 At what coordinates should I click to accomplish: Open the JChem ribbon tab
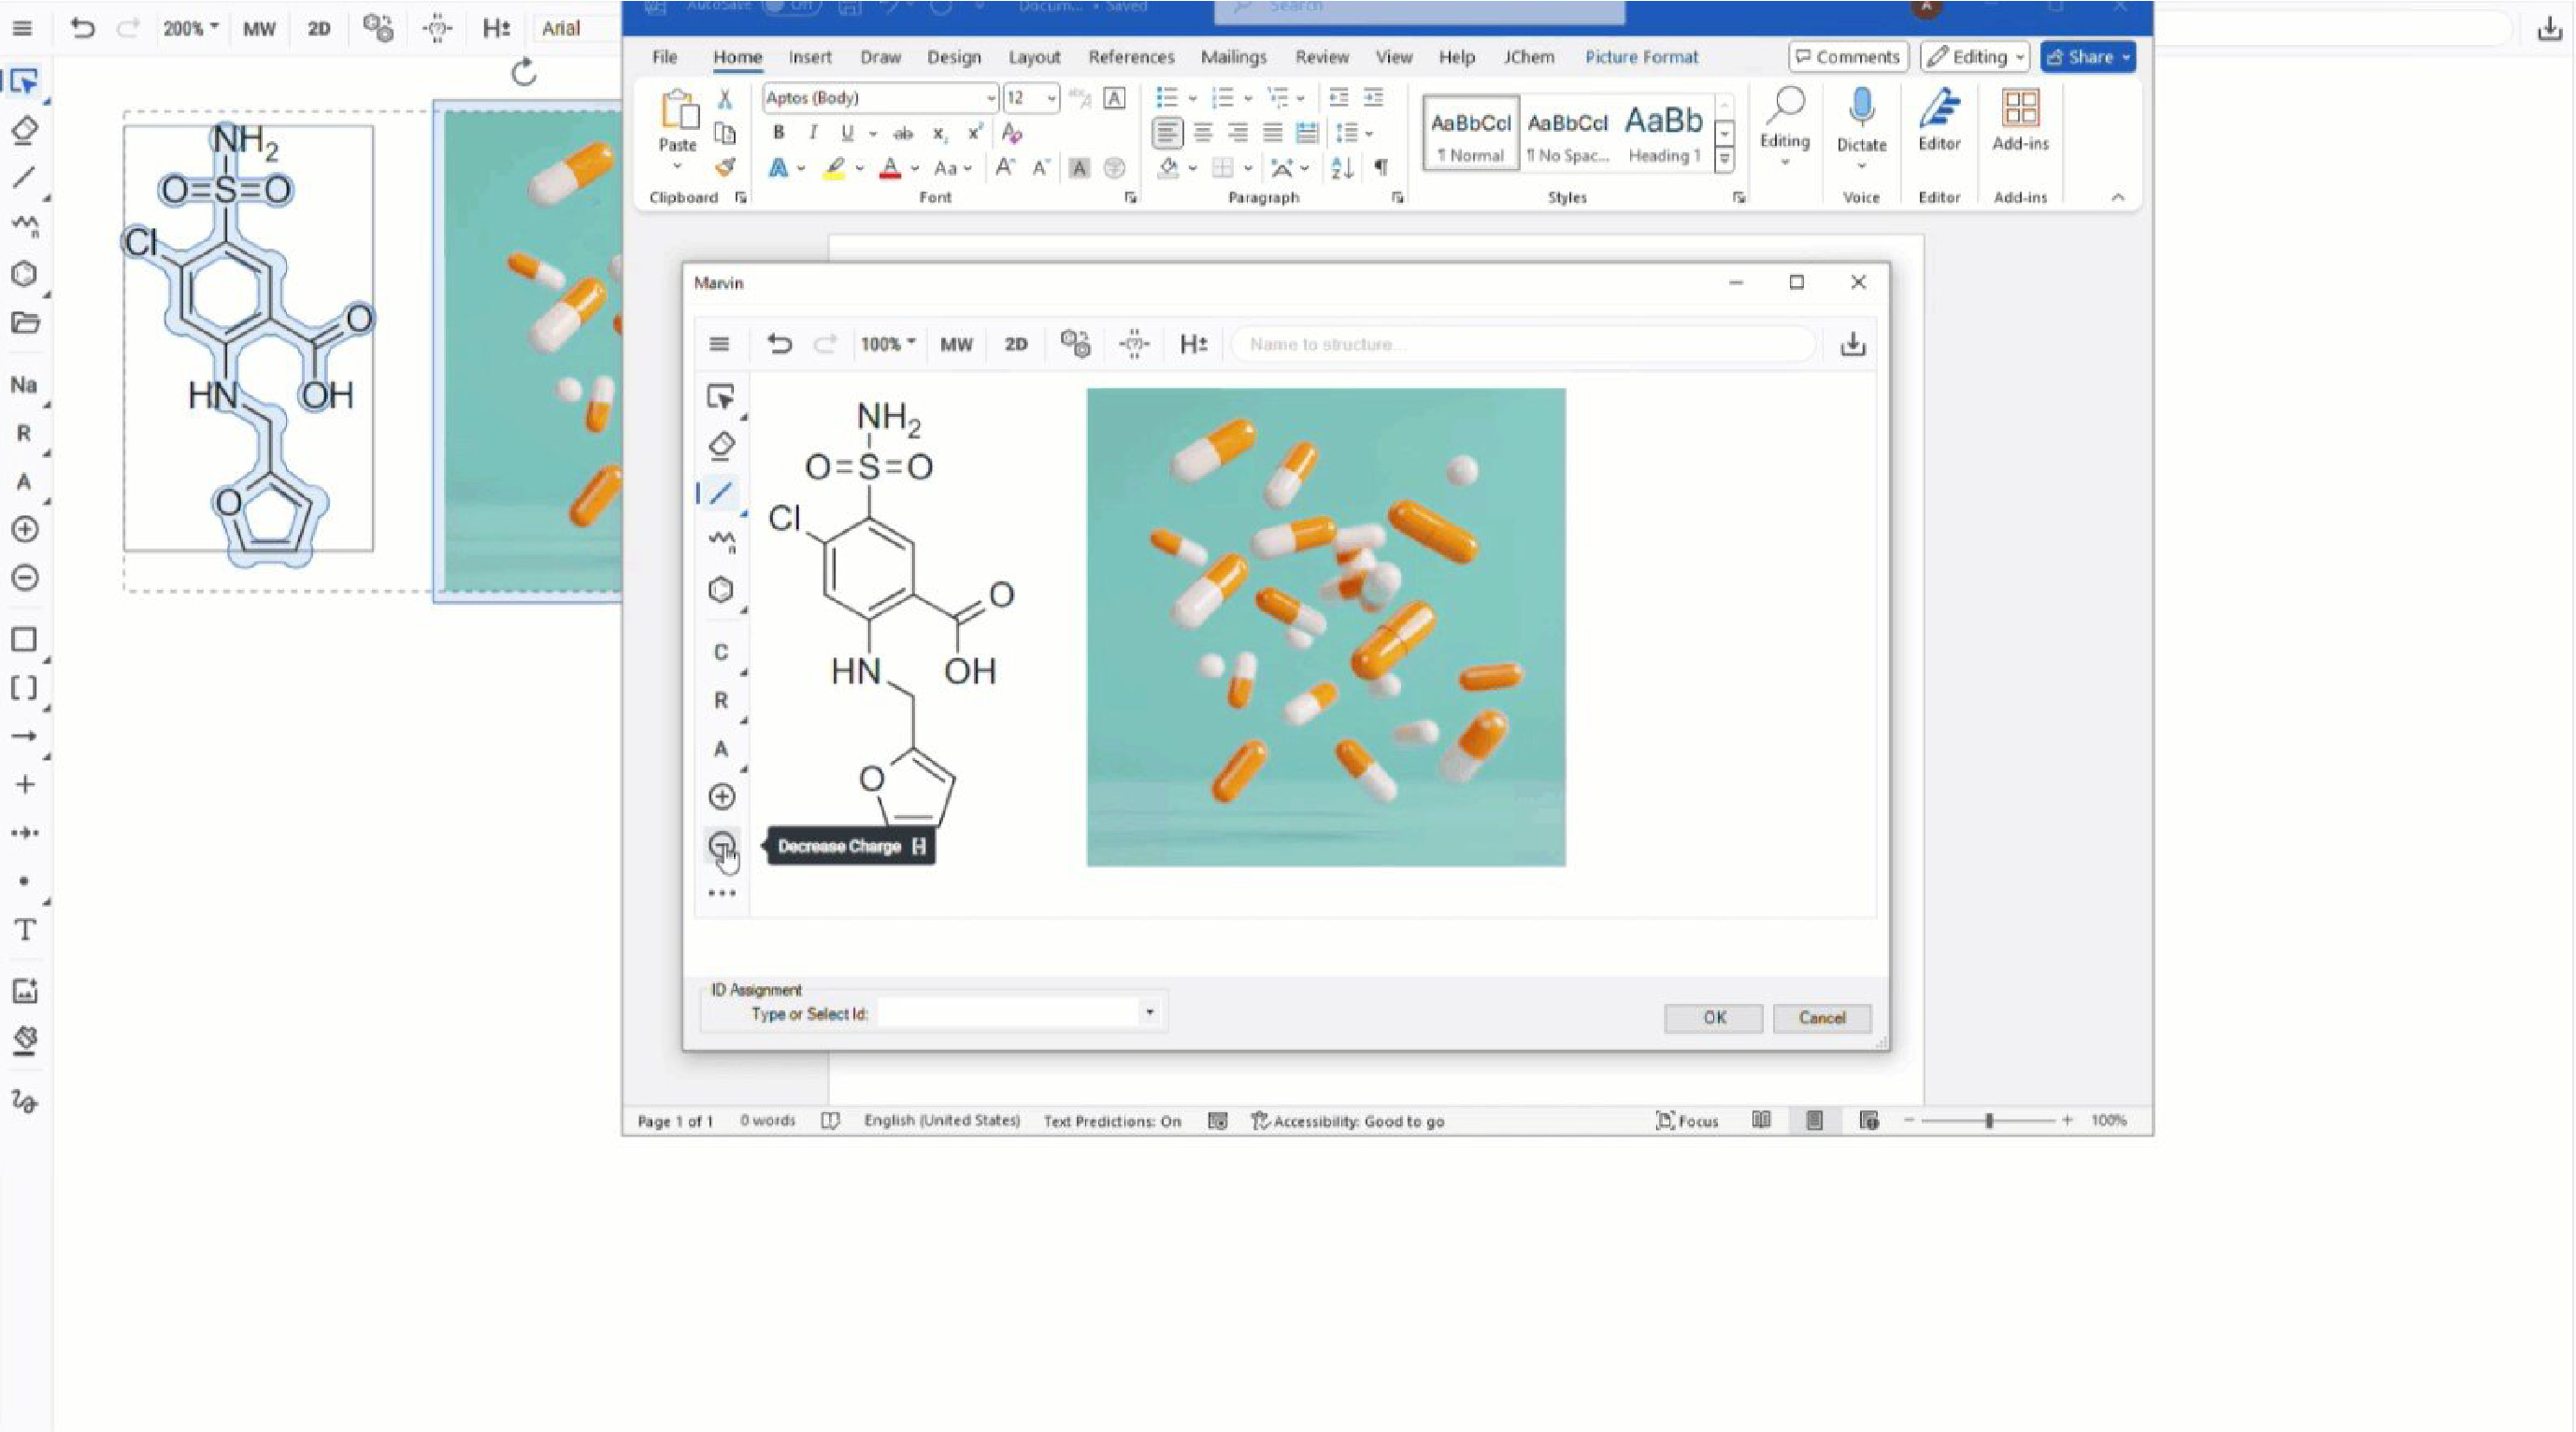1528,57
